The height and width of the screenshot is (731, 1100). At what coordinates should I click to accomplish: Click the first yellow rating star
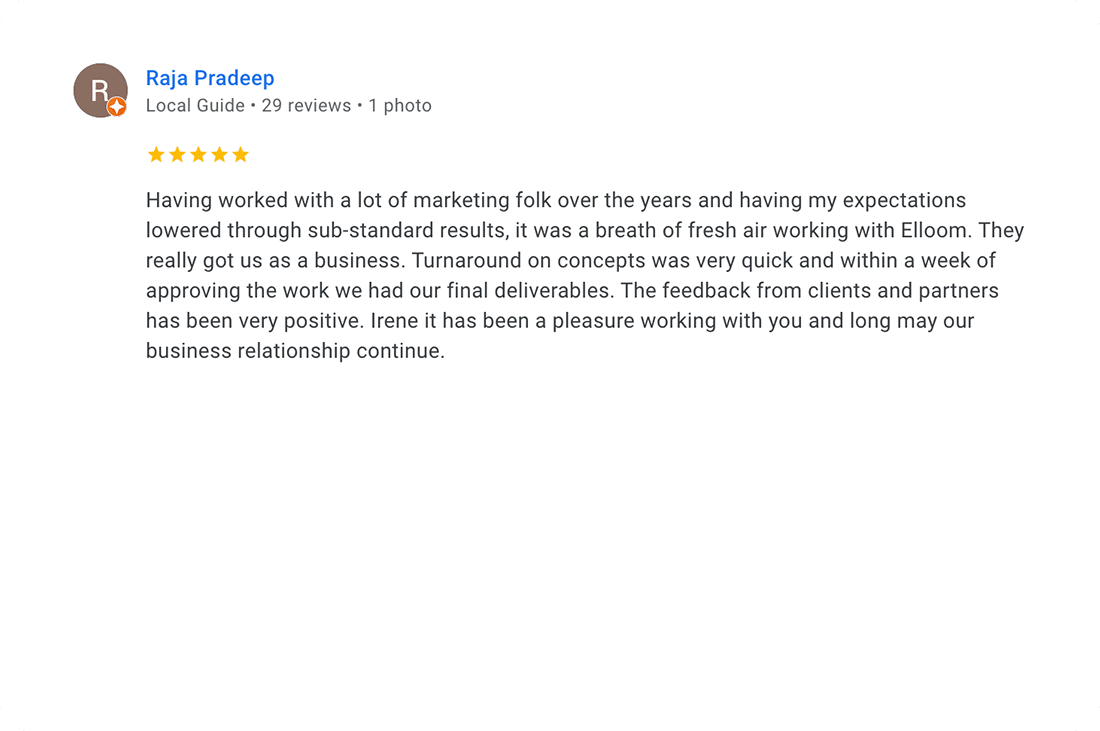pos(156,155)
